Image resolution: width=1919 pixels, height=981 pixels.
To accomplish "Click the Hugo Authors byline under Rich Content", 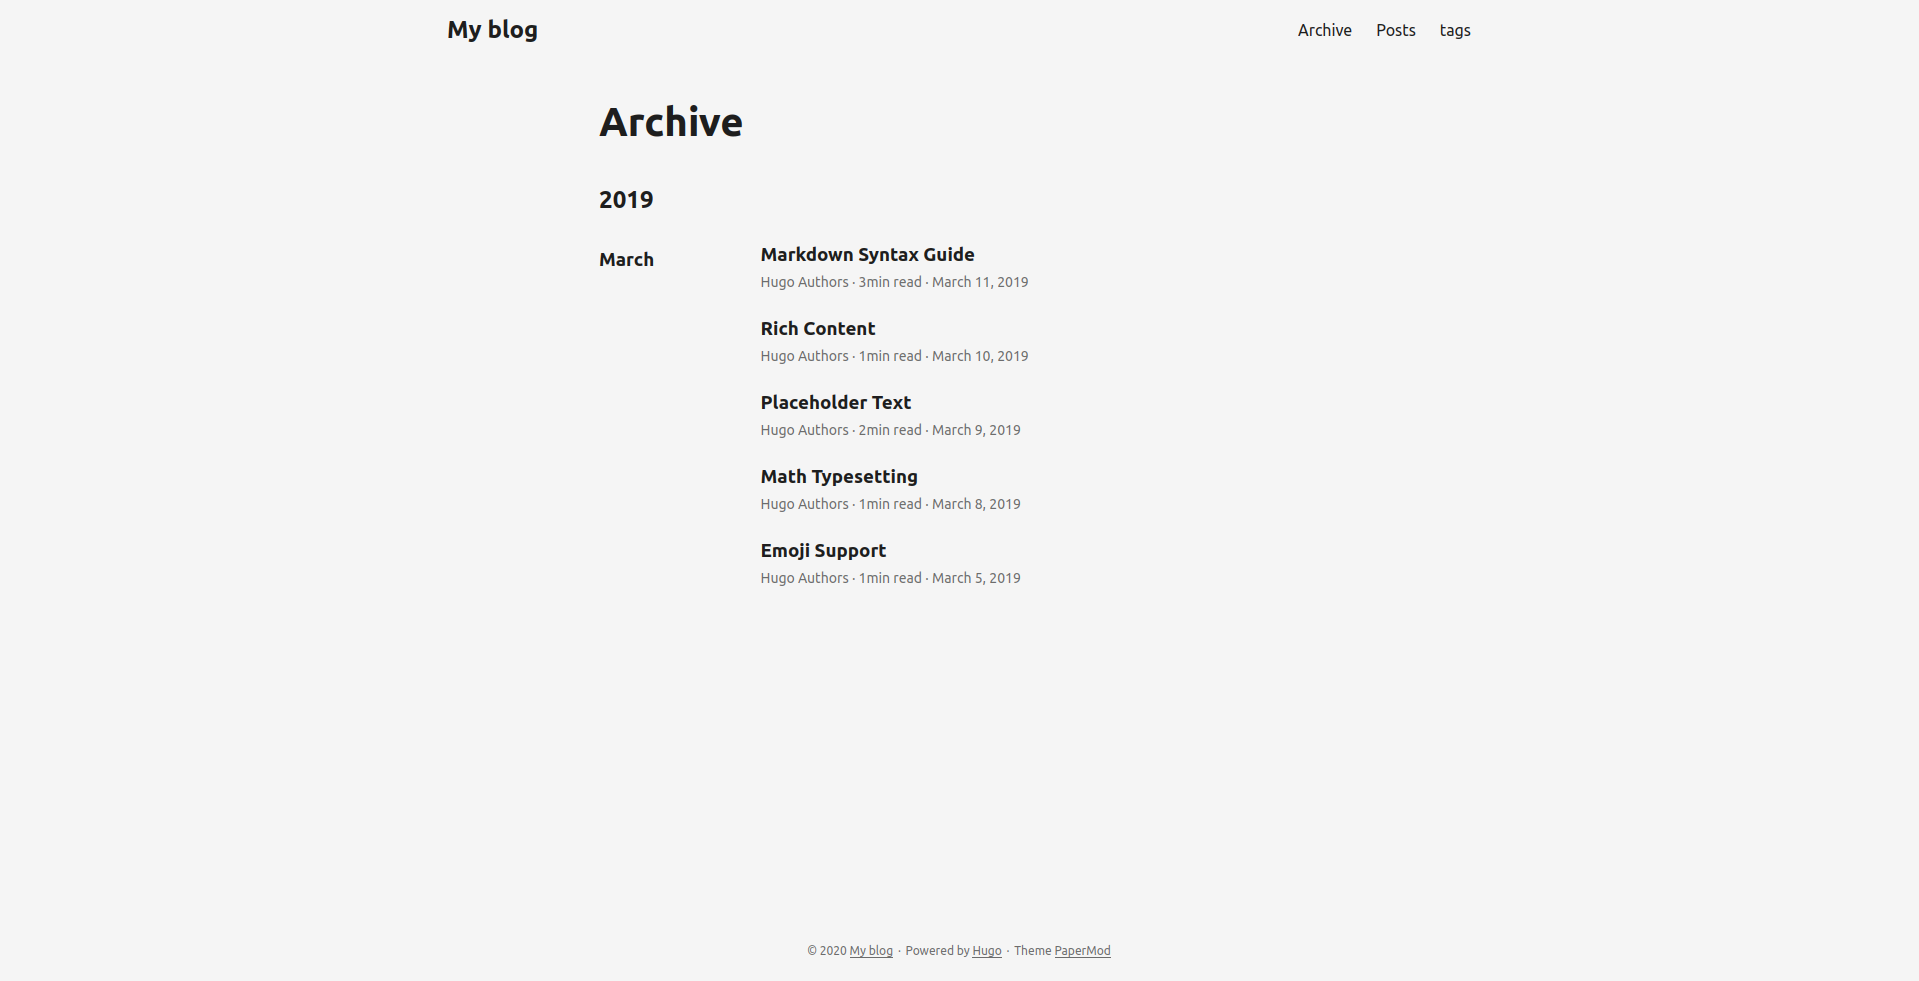I will tap(804, 356).
